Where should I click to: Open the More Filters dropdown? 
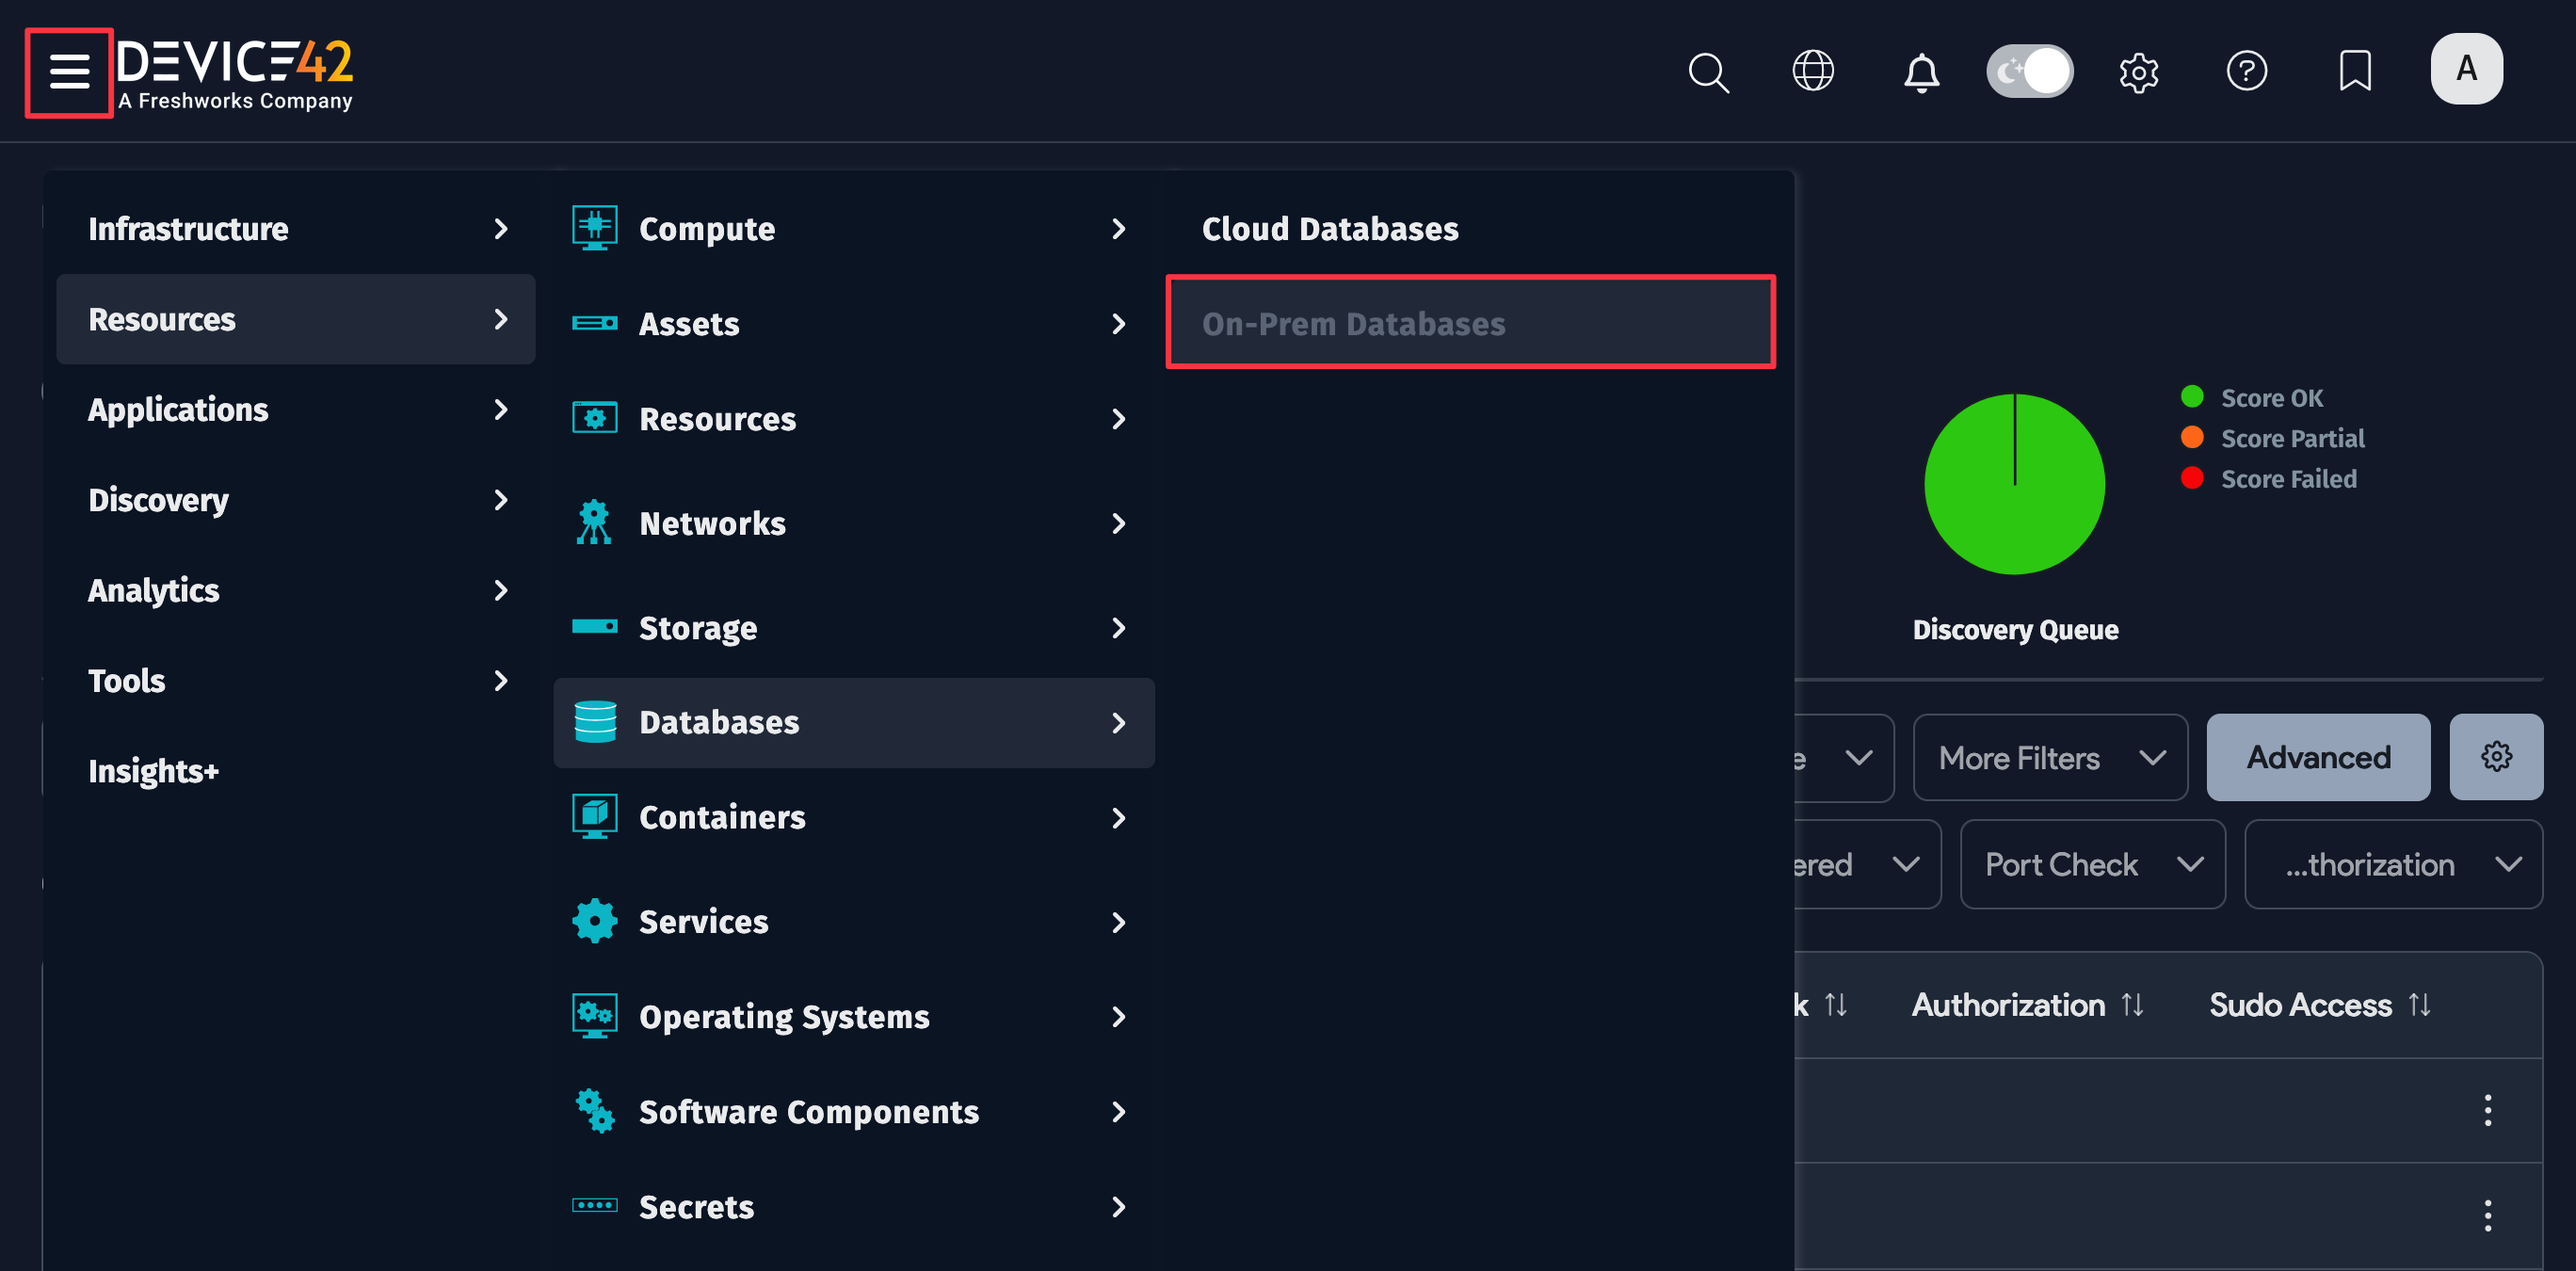[x=2049, y=757]
